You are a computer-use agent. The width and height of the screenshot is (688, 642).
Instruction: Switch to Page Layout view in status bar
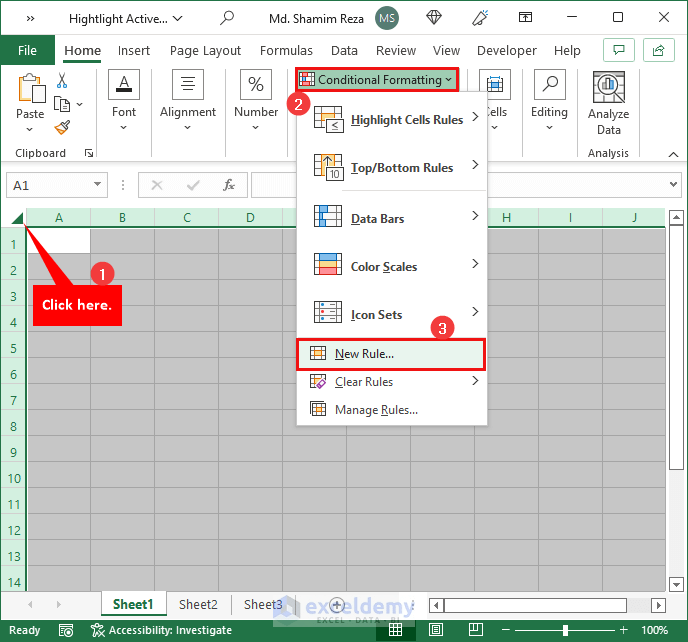(436, 630)
